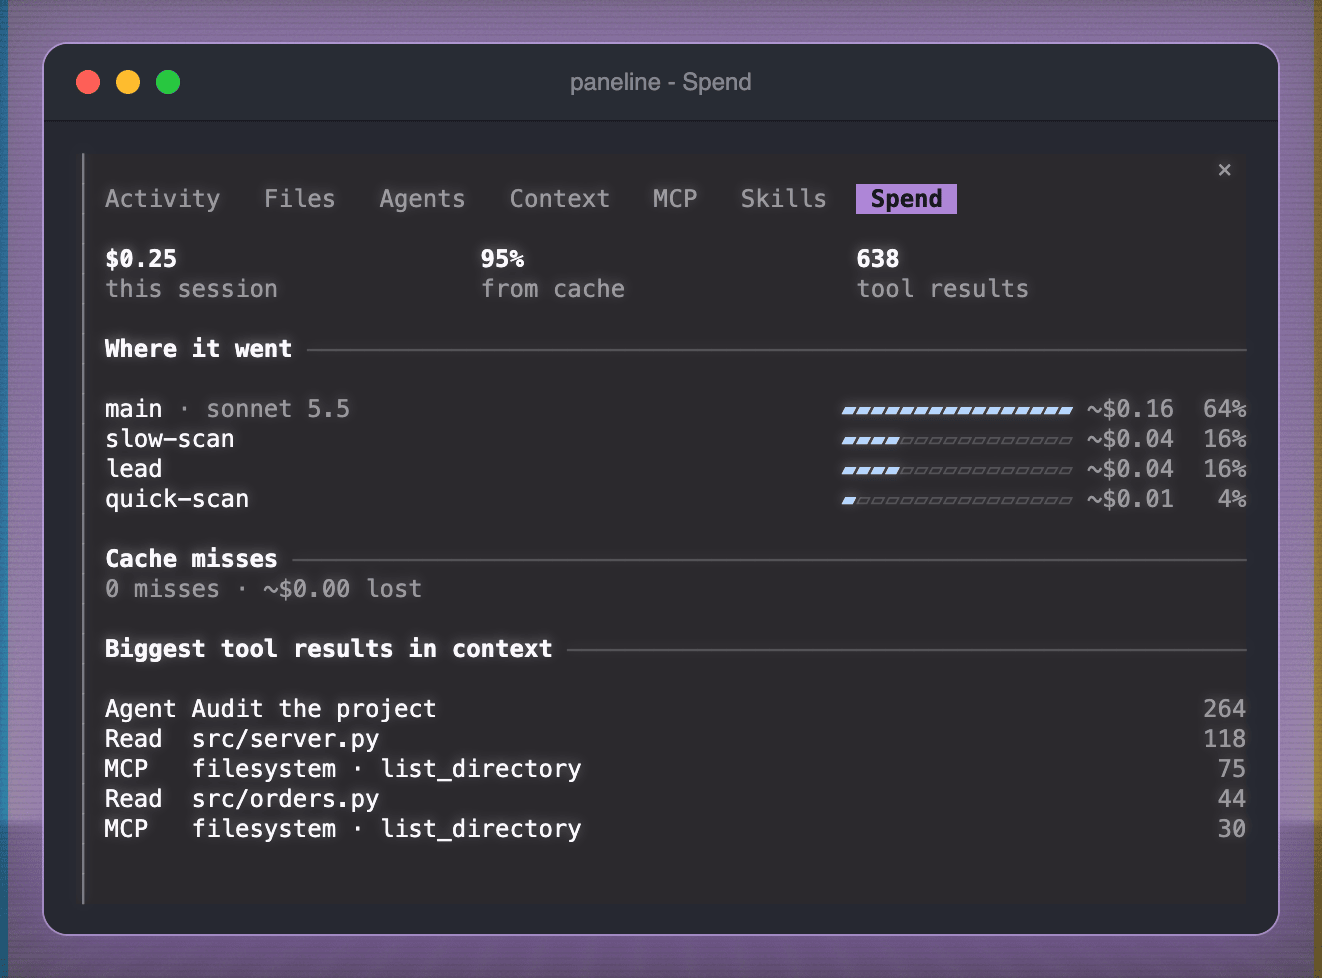Click the 4% share value
Viewport: 1322px width, 978px height.
[x=1232, y=499]
